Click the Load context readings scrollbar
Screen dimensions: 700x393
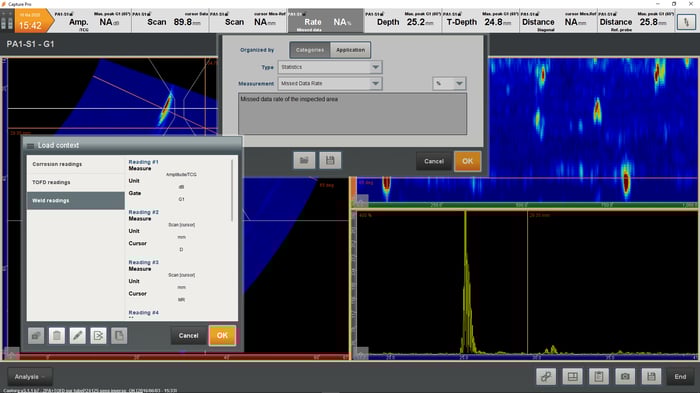pos(232,191)
